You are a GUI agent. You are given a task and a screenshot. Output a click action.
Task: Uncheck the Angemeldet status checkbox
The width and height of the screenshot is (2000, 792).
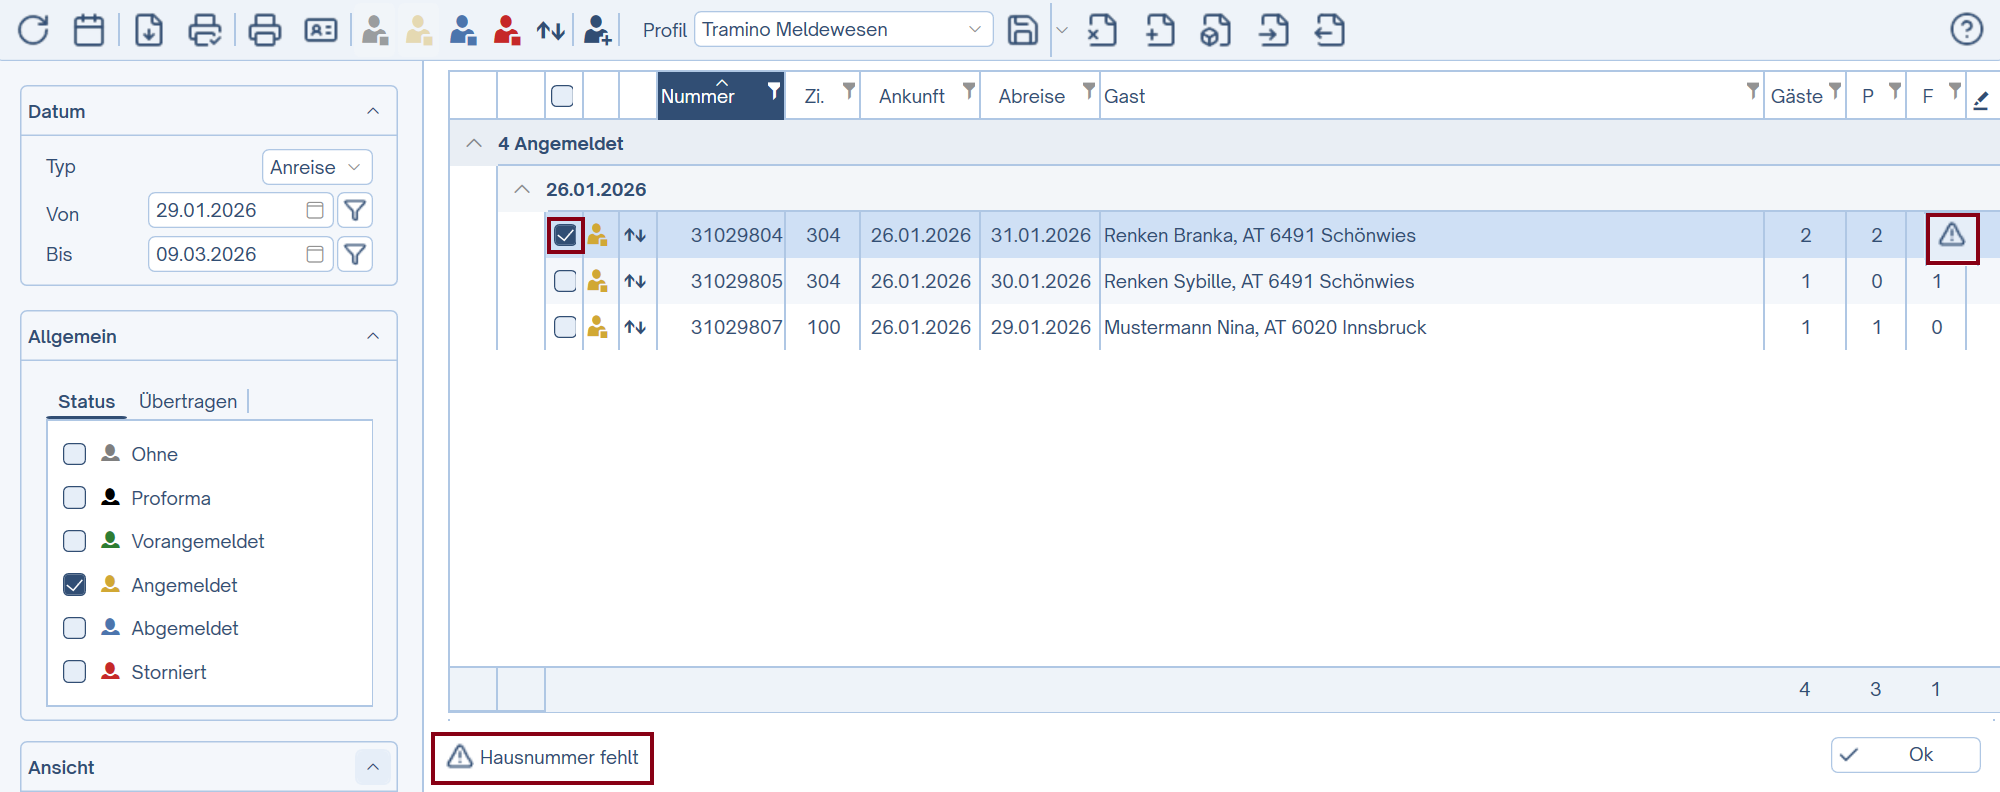pyautogui.click(x=75, y=585)
